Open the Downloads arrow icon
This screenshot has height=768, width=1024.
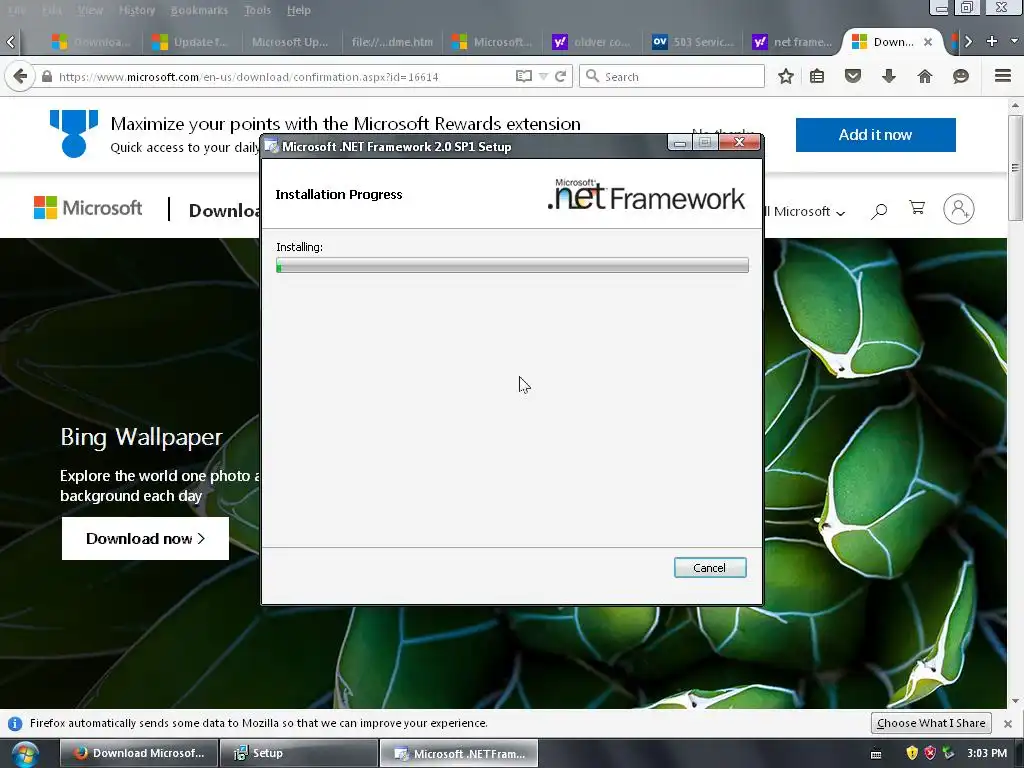(x=888, y=76)
